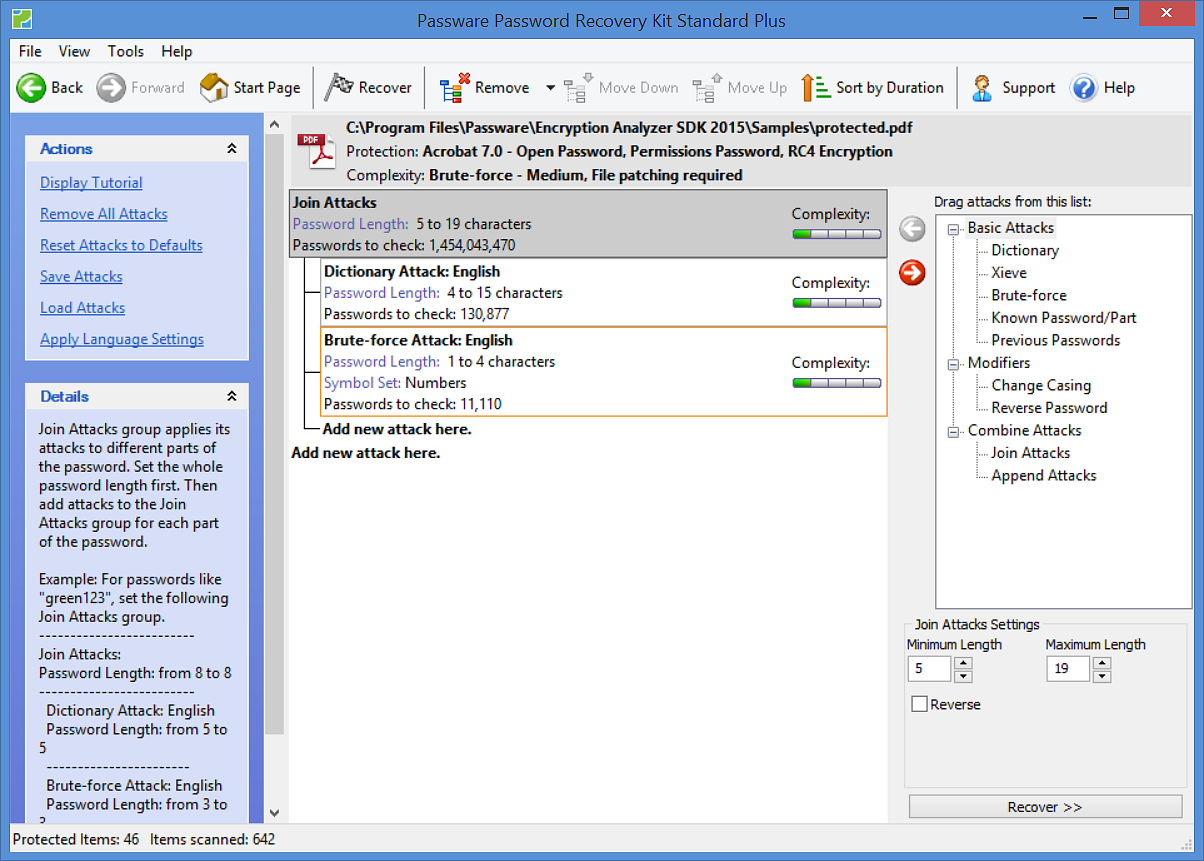Viewport: 1204px width, 861px height.
Task: Increase Minimum Length with up arrow
Action: [x=962, y=662]
